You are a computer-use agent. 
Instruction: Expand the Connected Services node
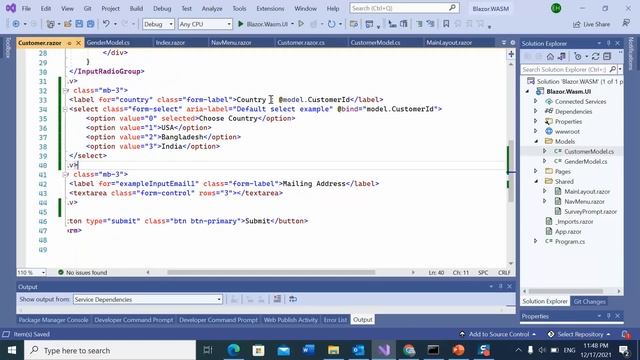click(x=536, y=101)
